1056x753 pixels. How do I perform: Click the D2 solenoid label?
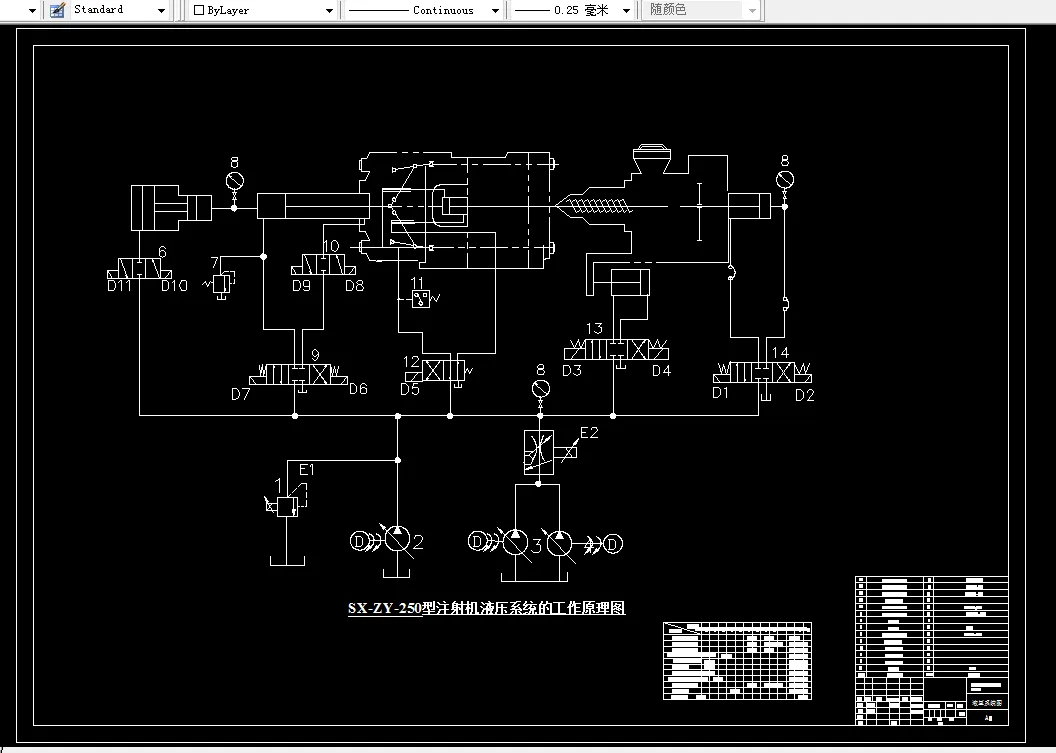[805, 395]
